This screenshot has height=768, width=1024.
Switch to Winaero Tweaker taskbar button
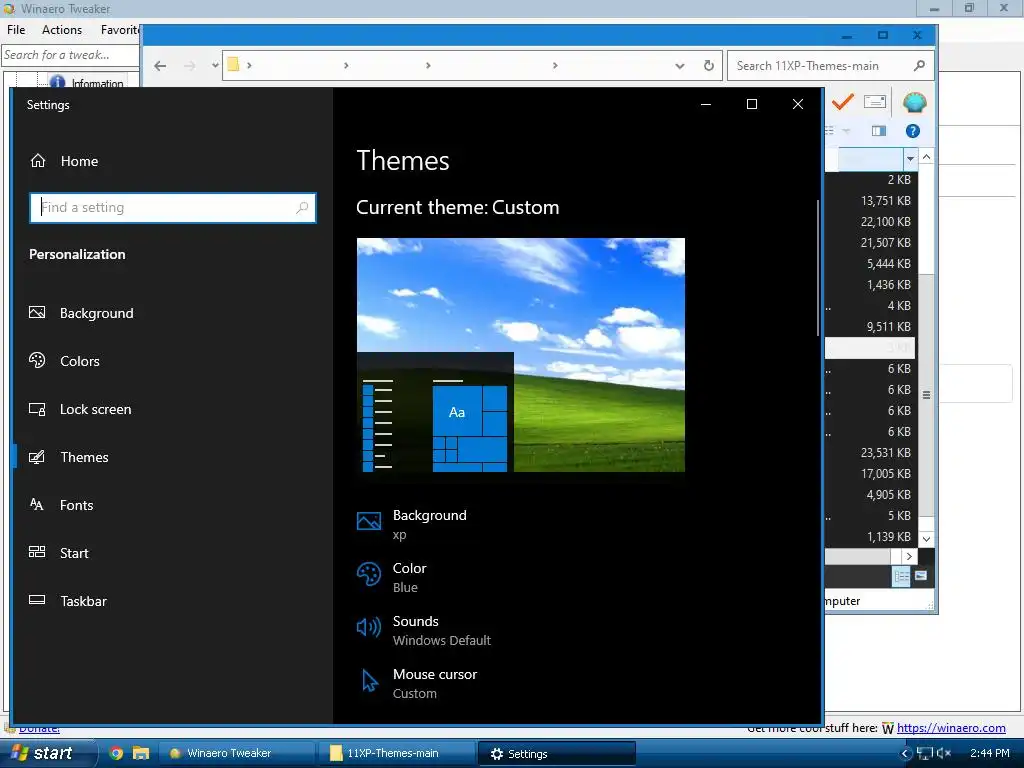click(x=236, y=754)
